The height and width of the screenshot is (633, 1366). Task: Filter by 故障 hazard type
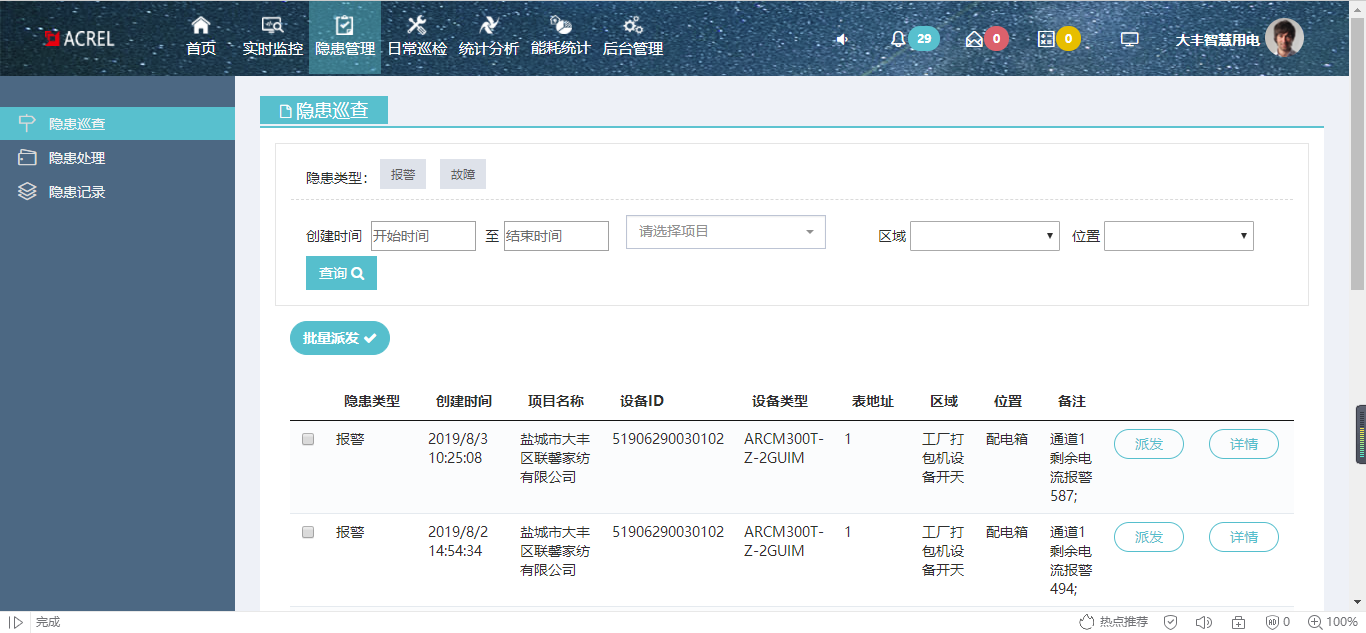point(463,174)
